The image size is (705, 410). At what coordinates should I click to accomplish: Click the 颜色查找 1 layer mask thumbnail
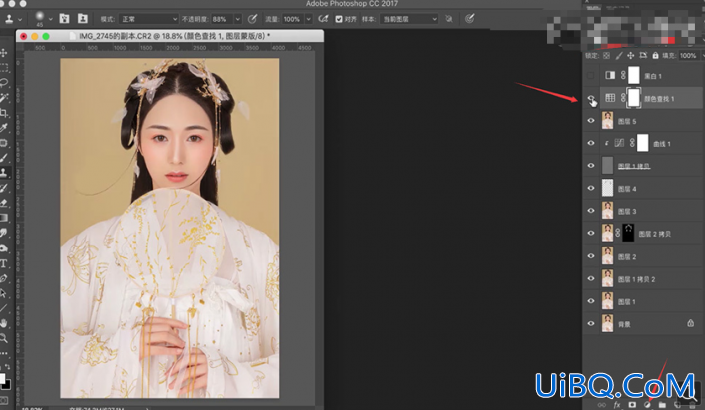tap(634, 98)
